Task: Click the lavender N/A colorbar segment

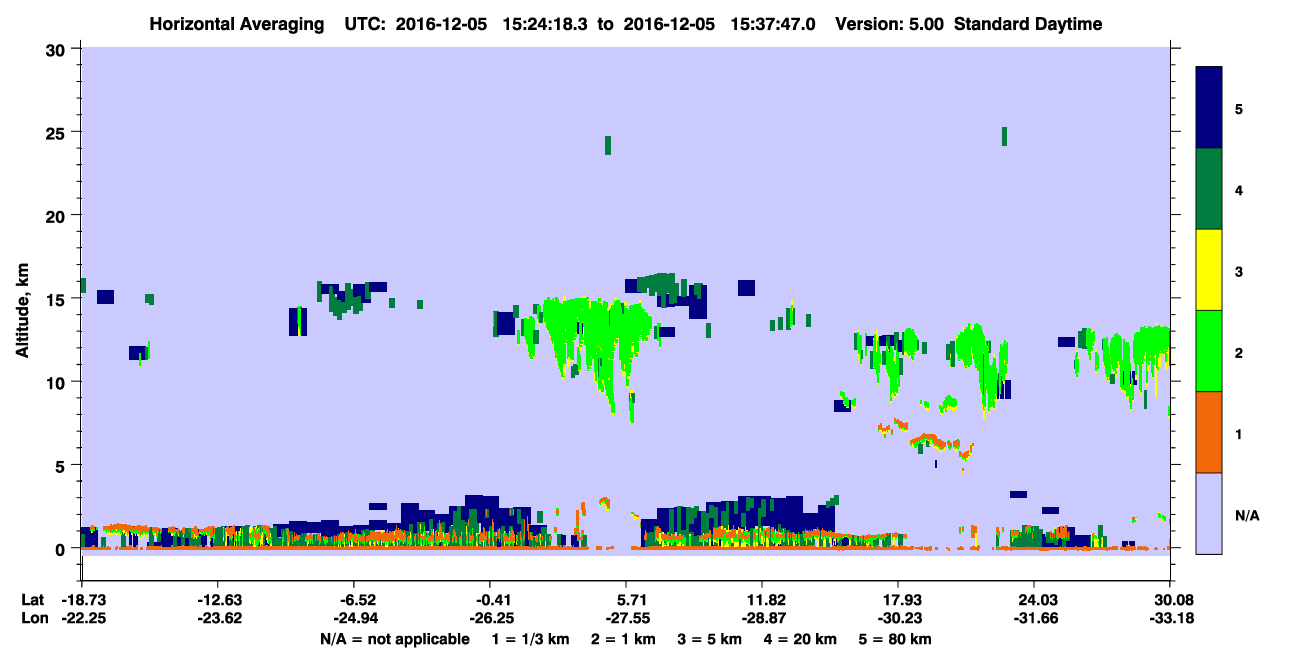Action: pos(1209,513)
